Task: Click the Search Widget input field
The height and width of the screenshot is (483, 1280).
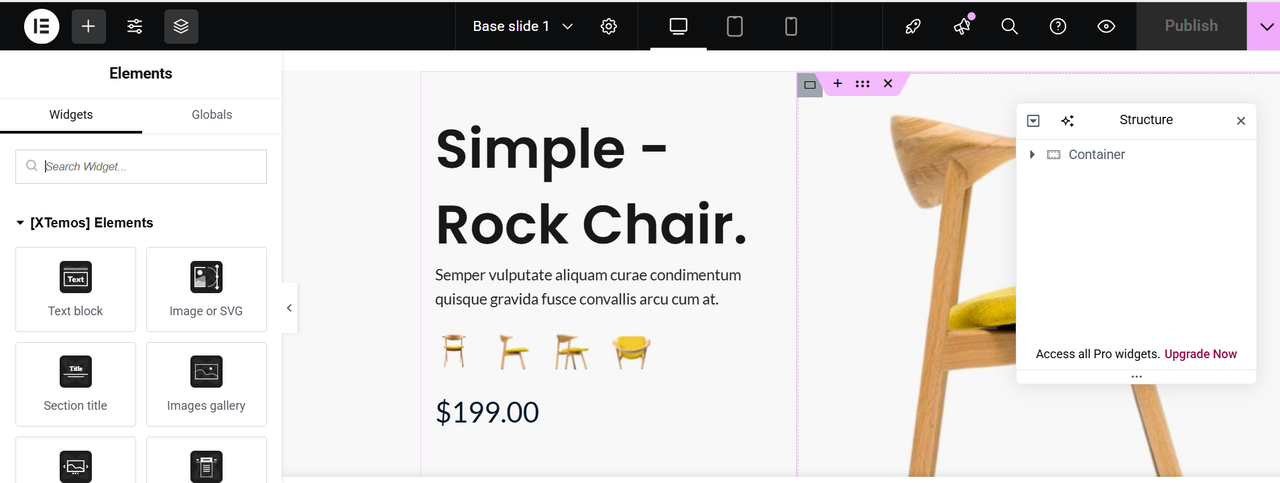Action: click(x=141, y=167)
